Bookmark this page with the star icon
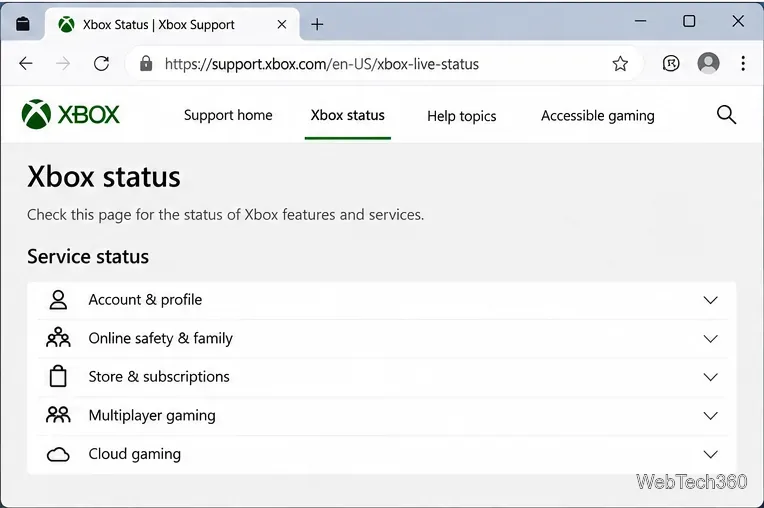This screenshot has width=764, height=508. tap(620, 63)
